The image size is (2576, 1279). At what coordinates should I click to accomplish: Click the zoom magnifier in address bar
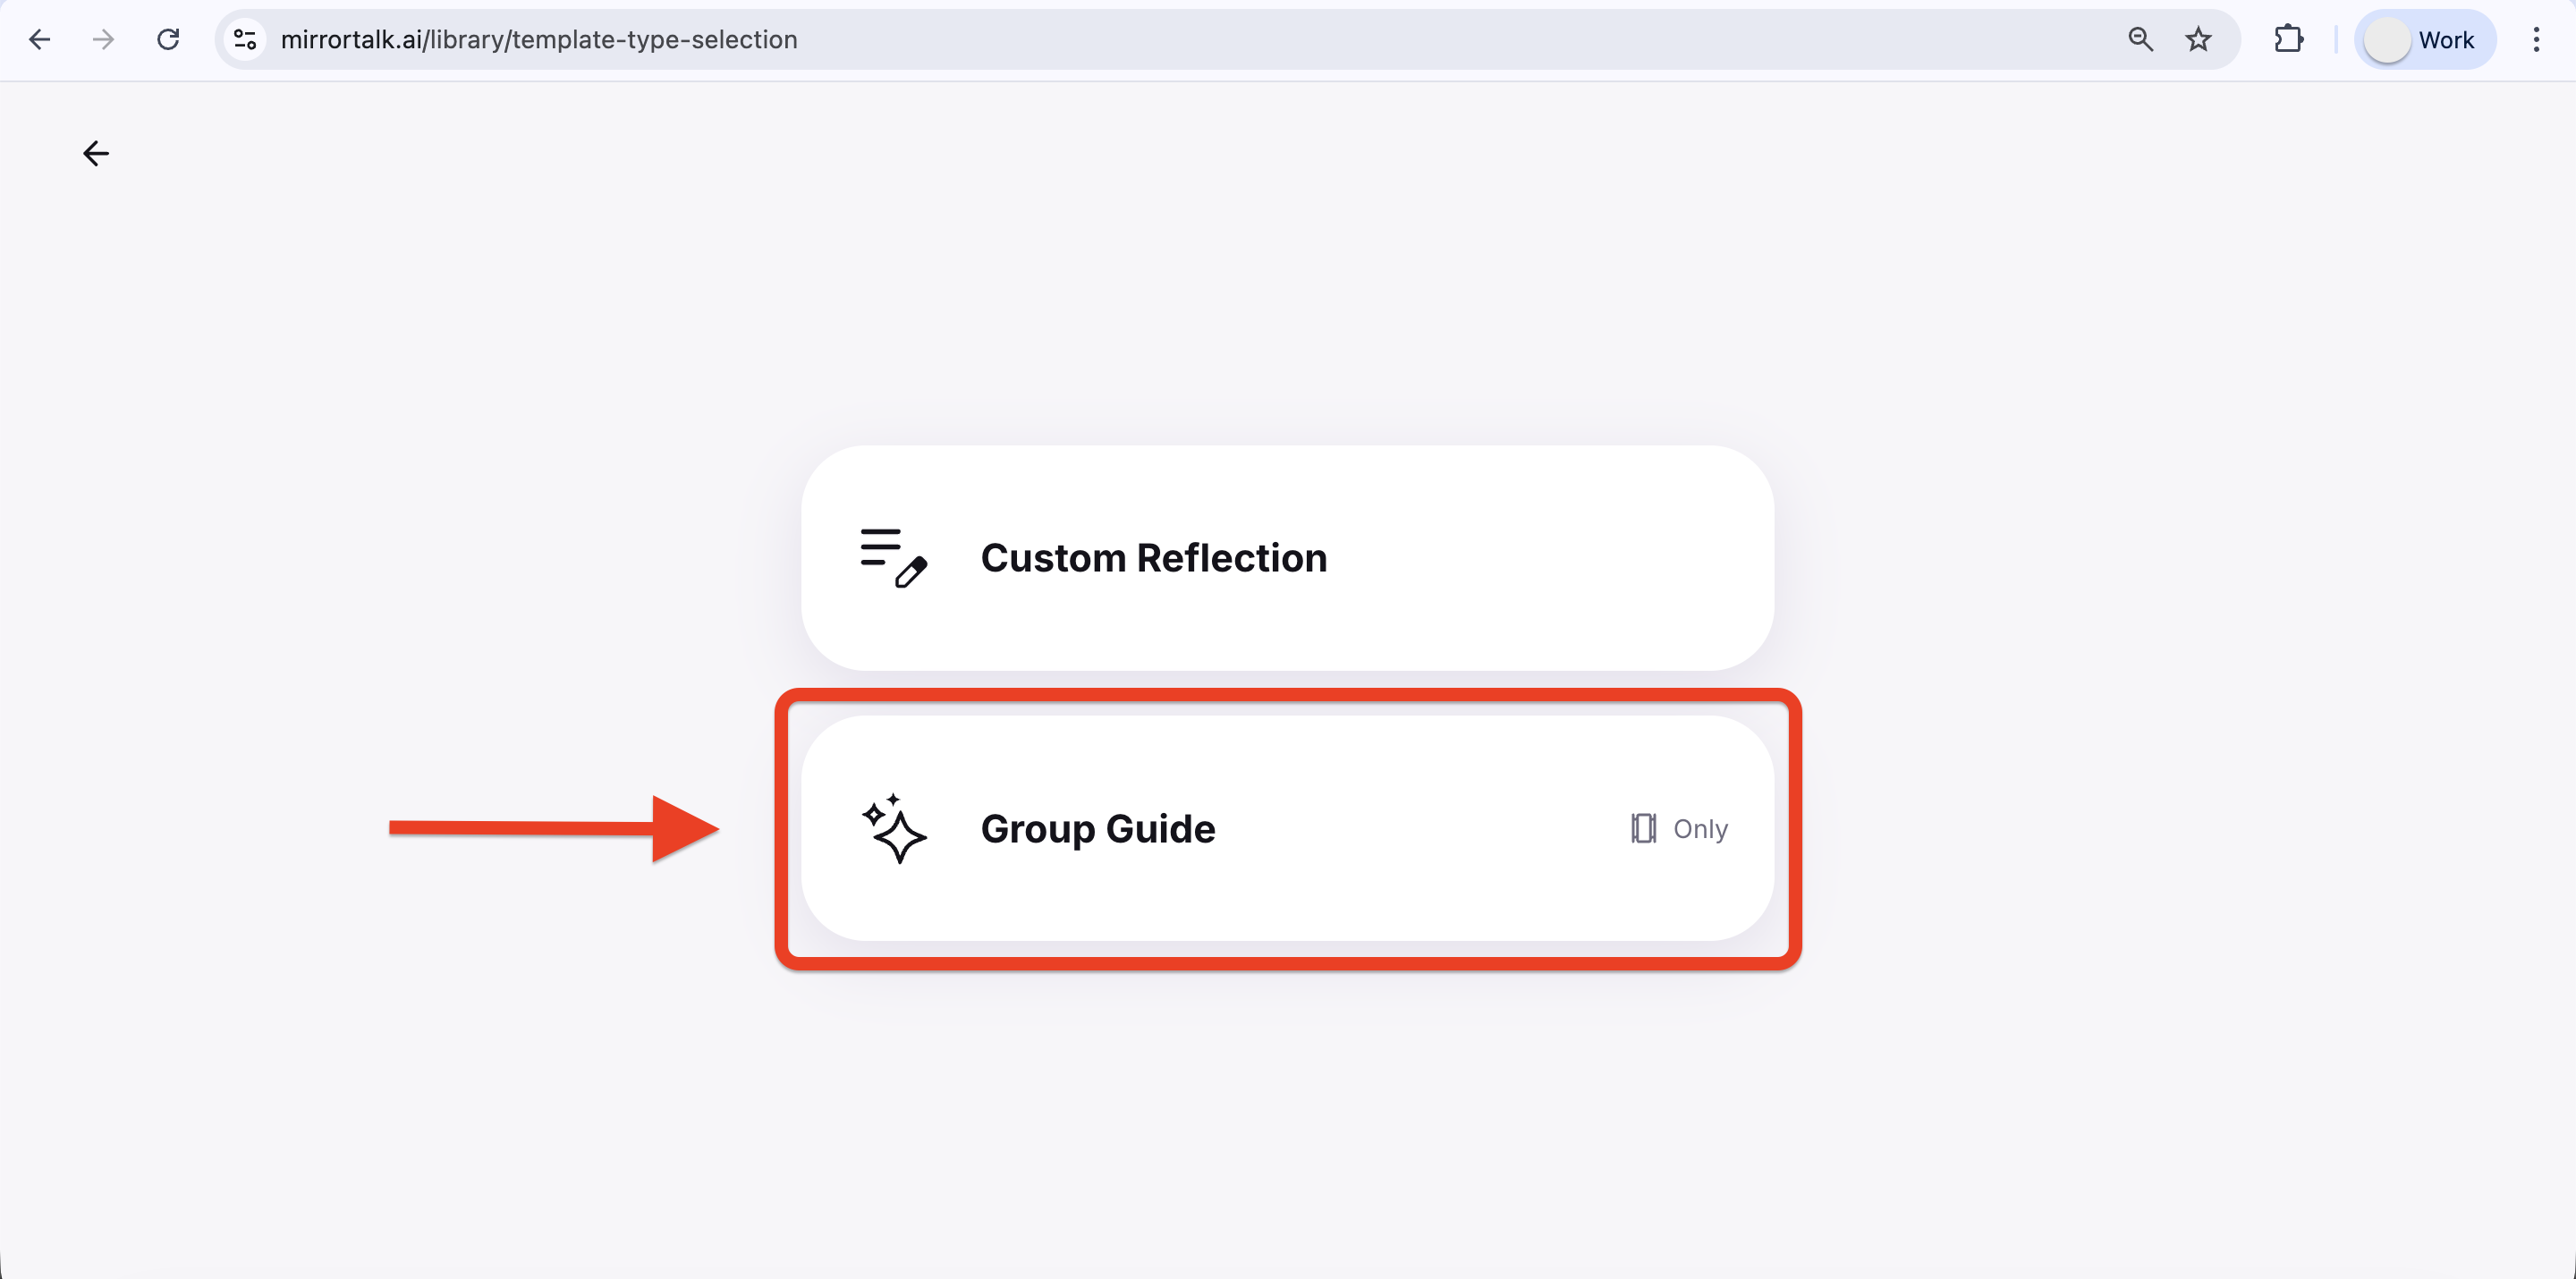2140,40
